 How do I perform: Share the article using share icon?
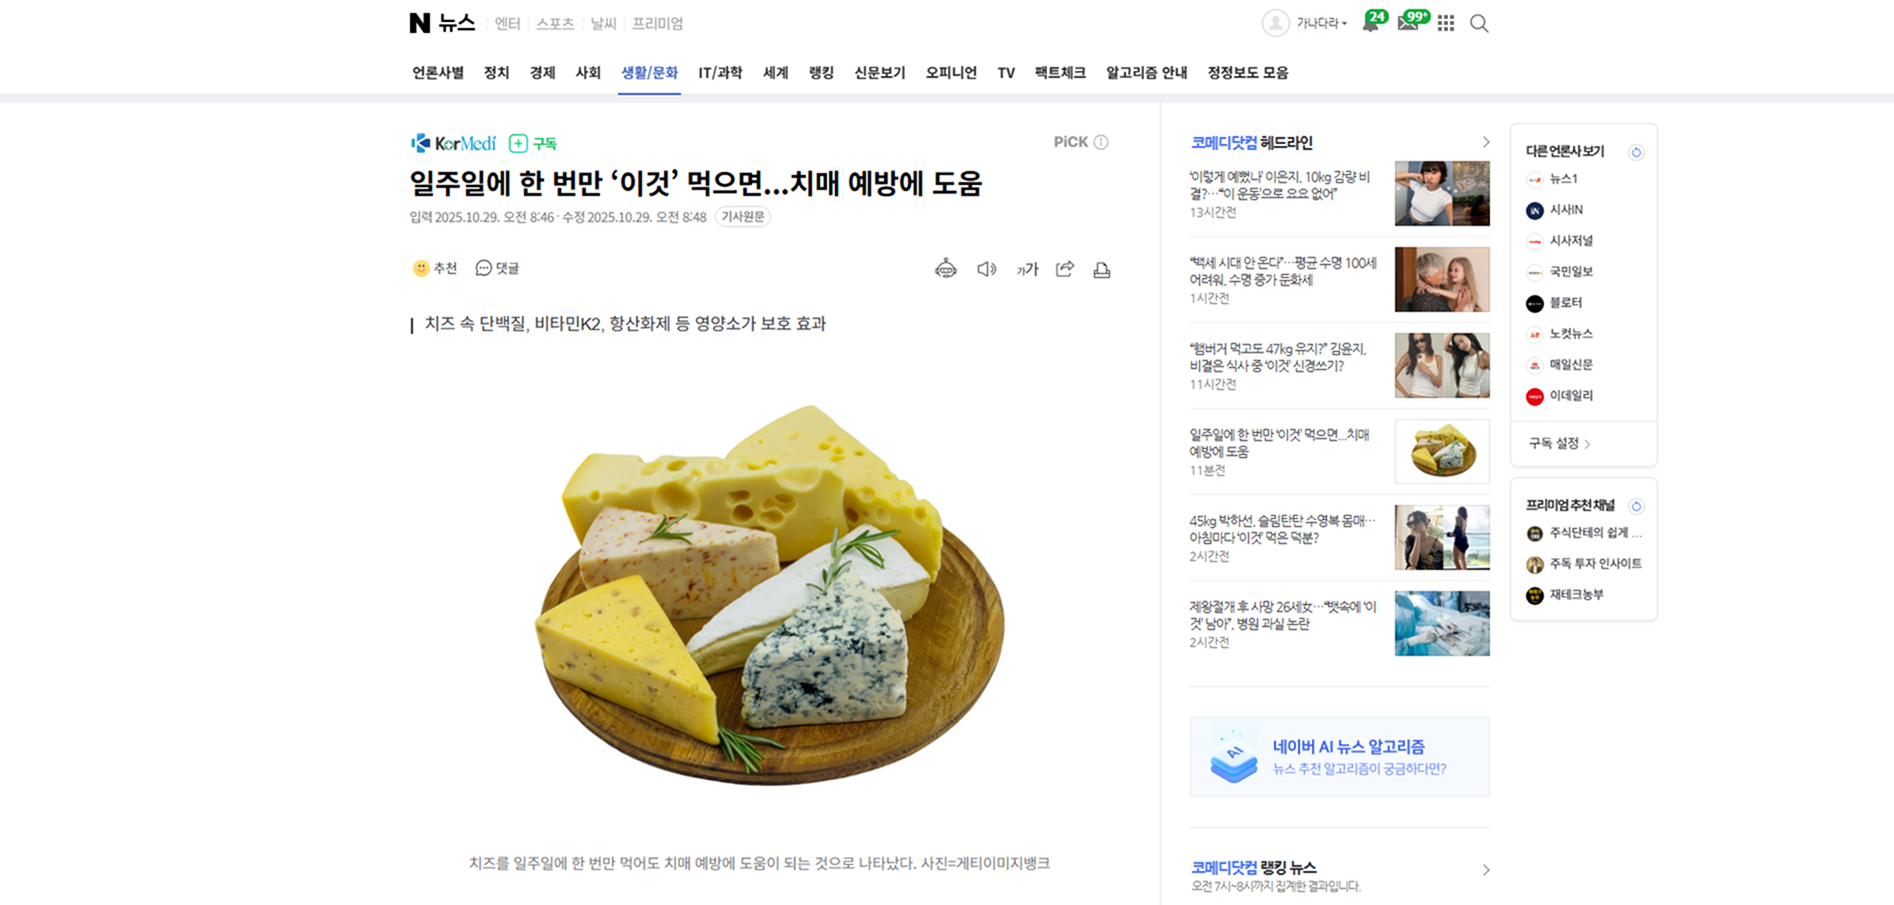[1065, 269]
